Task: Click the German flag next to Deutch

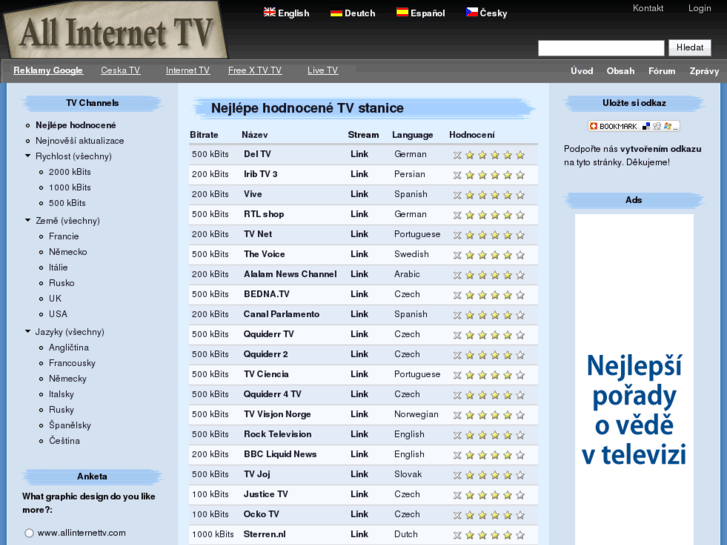Action: (x=336, y=13)
